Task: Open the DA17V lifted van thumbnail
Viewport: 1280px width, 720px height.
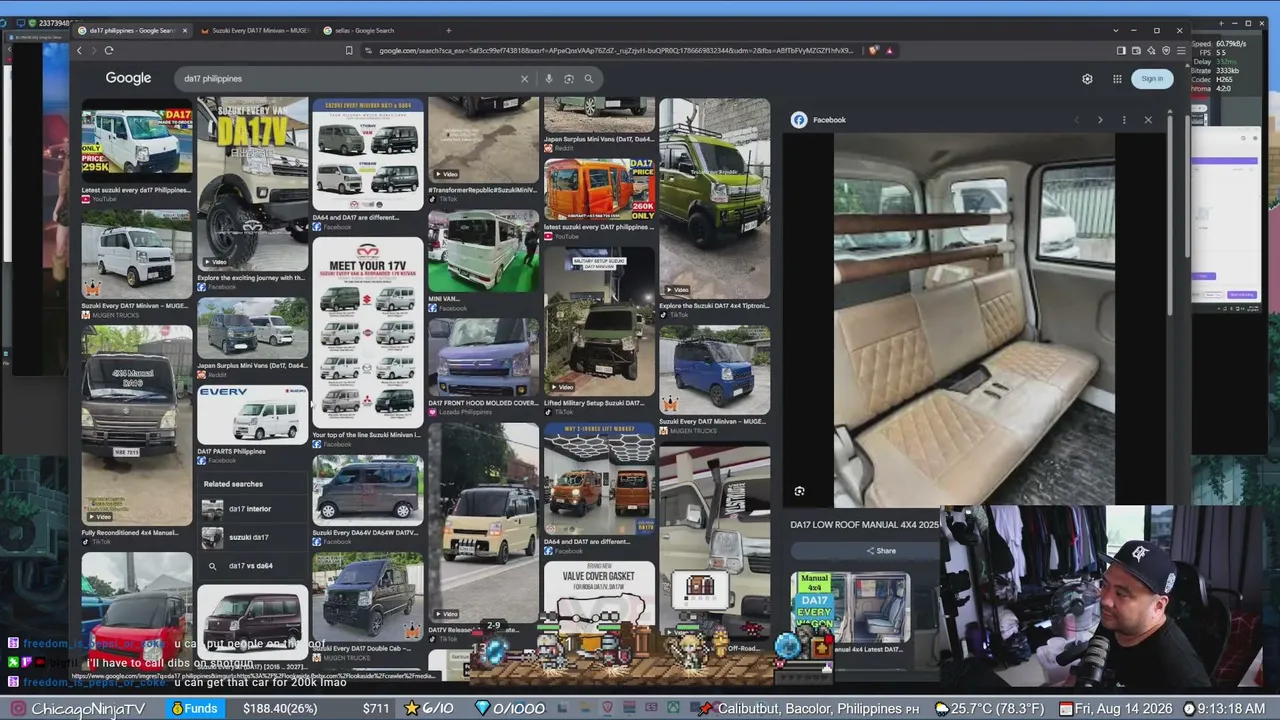Action: (253, 183)
